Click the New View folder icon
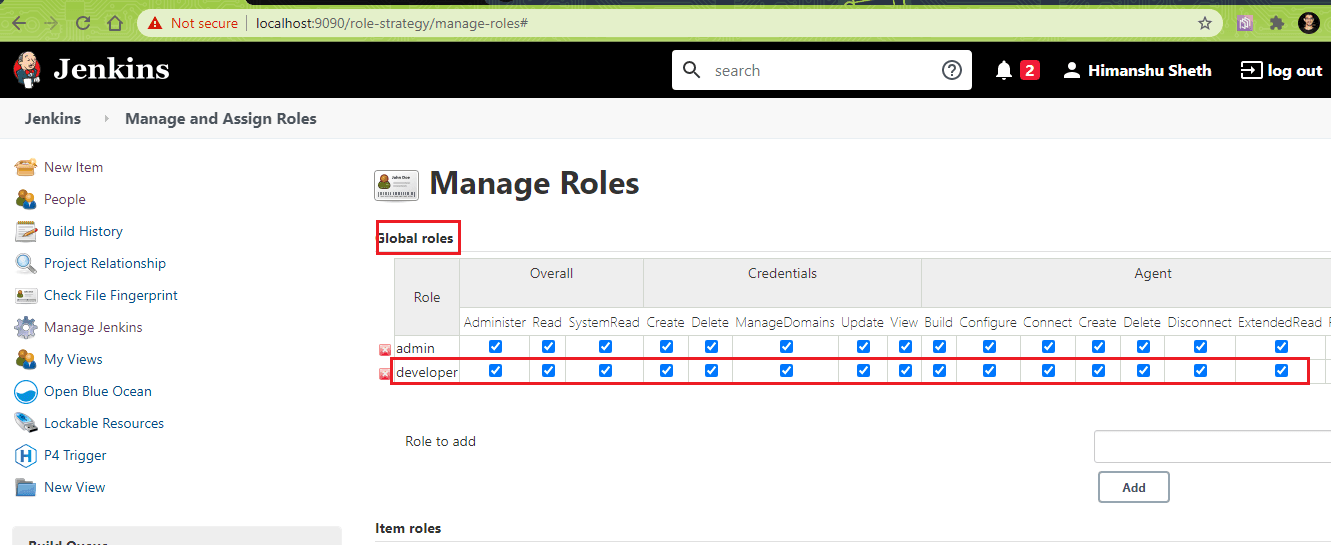Viewport: 1331px width, 545px height. [26, 487]
